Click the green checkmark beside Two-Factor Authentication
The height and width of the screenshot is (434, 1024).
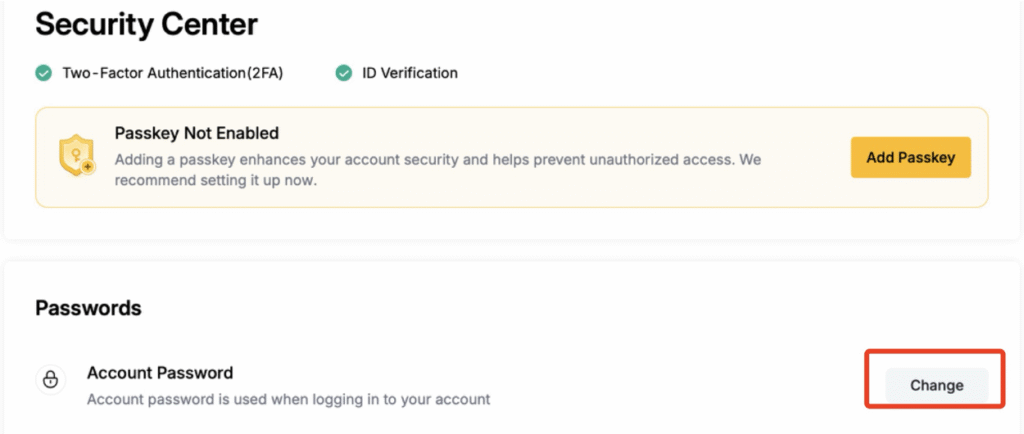tap(43, 73)
